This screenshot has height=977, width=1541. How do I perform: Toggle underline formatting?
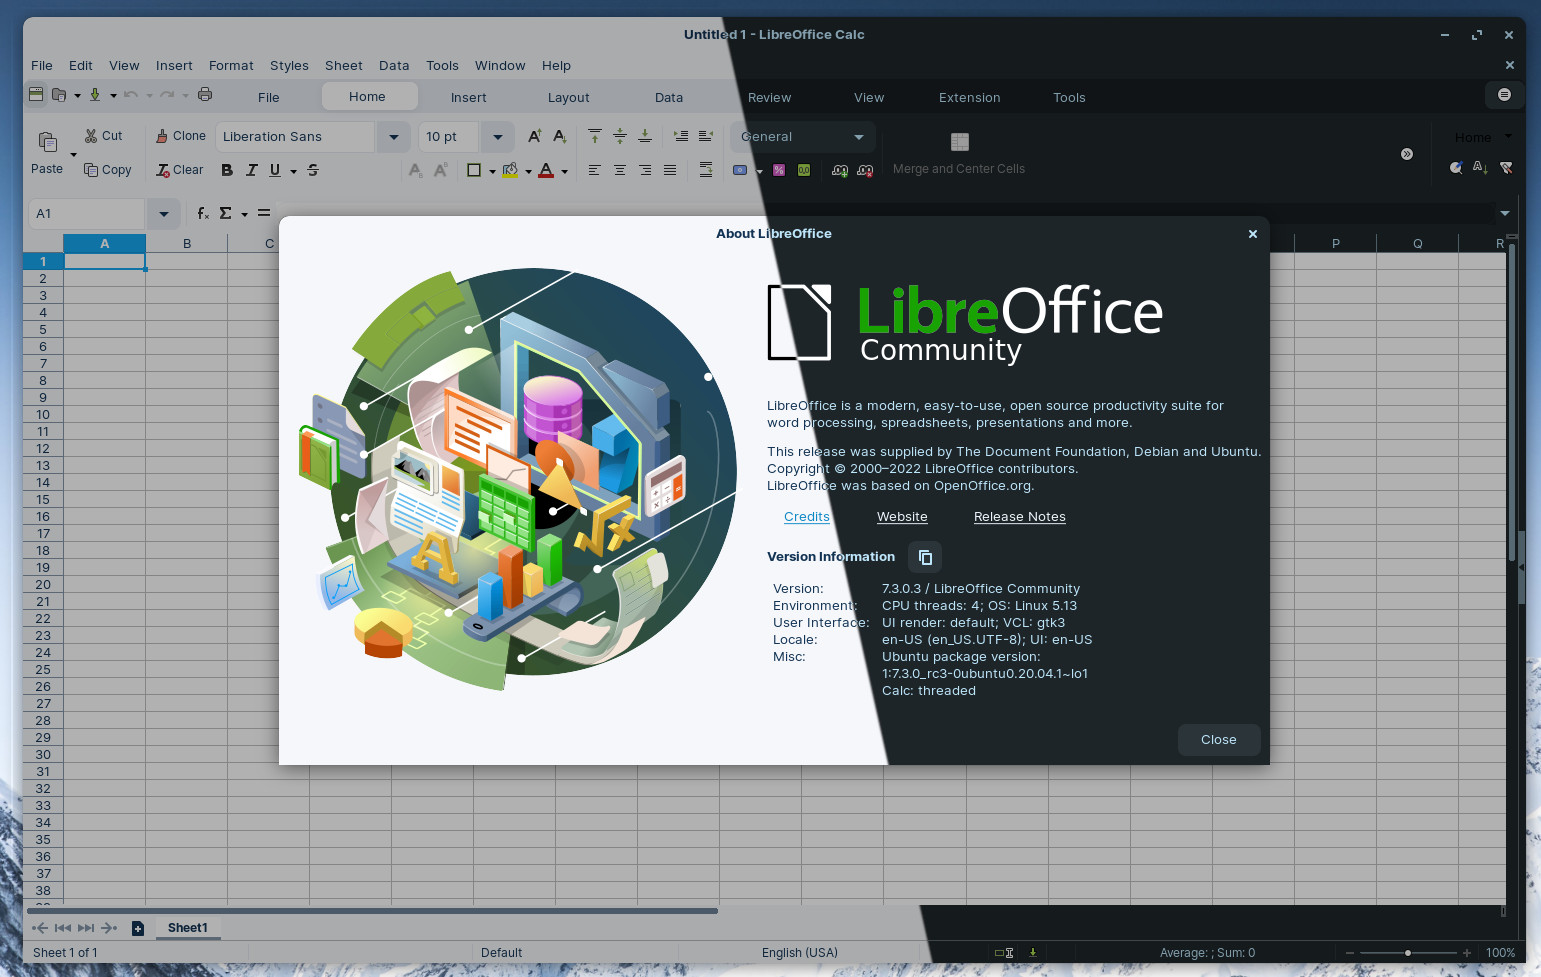[x=275, y=170]
